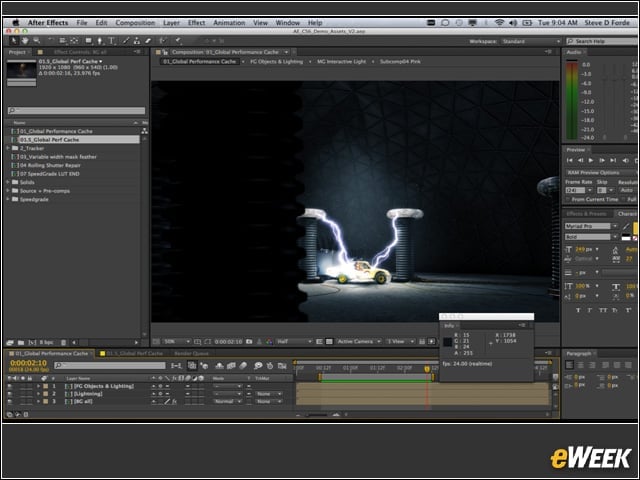
Task: Toggle transparency grid in composition viewer
Action: coord(329,342)
